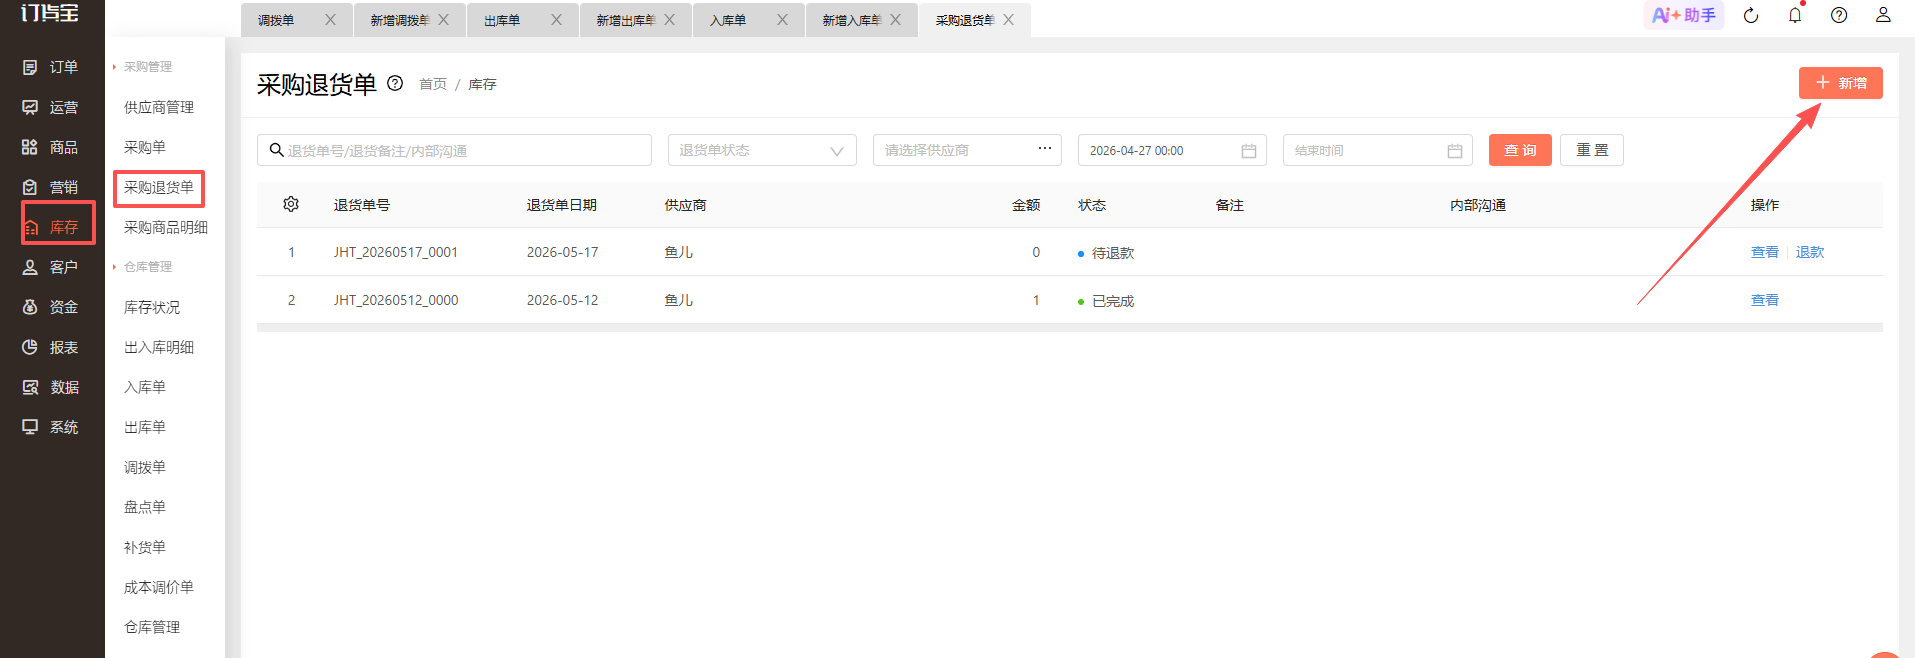The height and width of the screenshot is (658, 1915).
Task: Collapse the 采购管理 menu group
Action: point(143,67)
